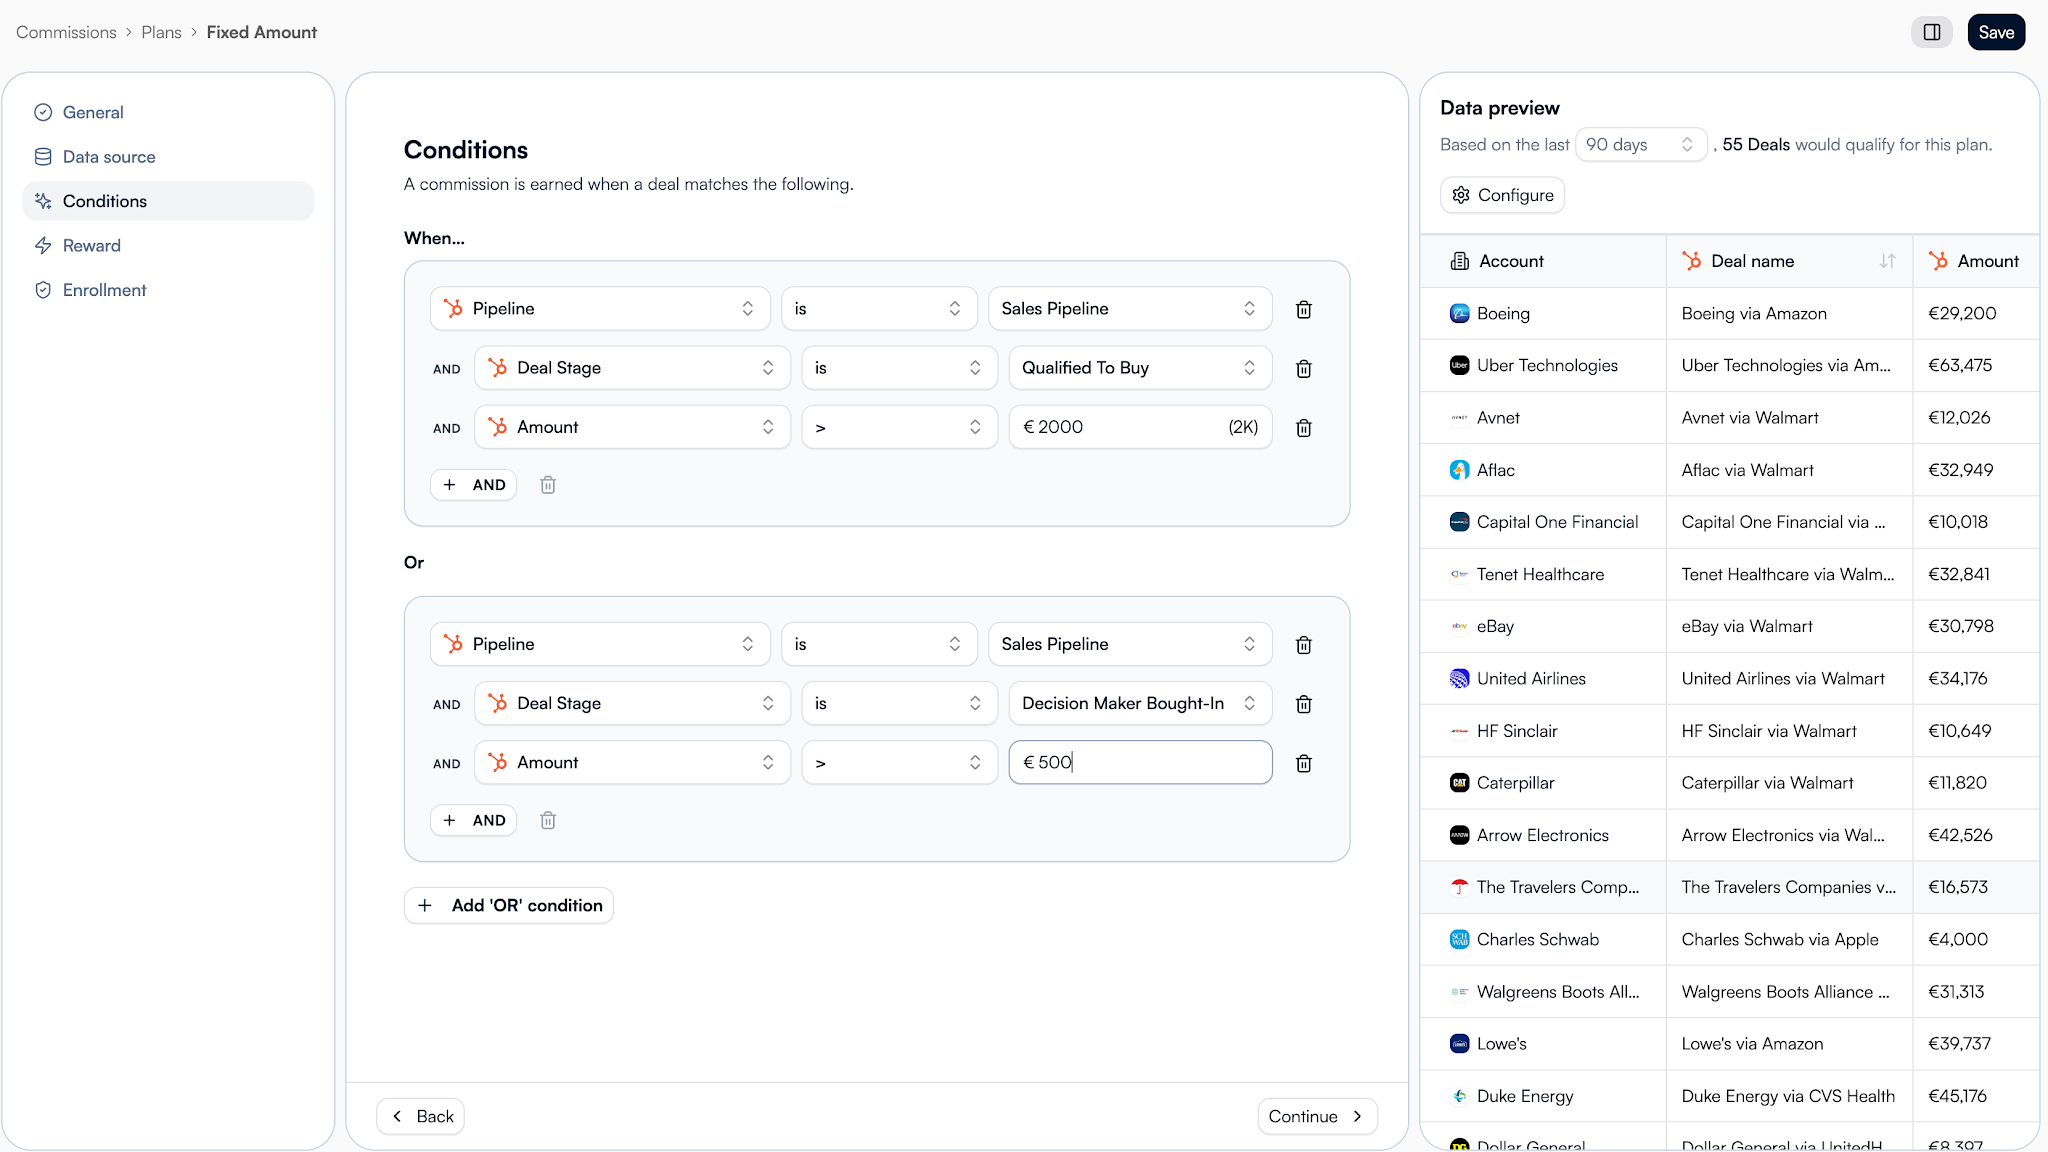Viewport: 2048px width, 1152px height.
Task: Open Plans breadcrumb link
Action: pyautogui.click(x=161, y=32)
